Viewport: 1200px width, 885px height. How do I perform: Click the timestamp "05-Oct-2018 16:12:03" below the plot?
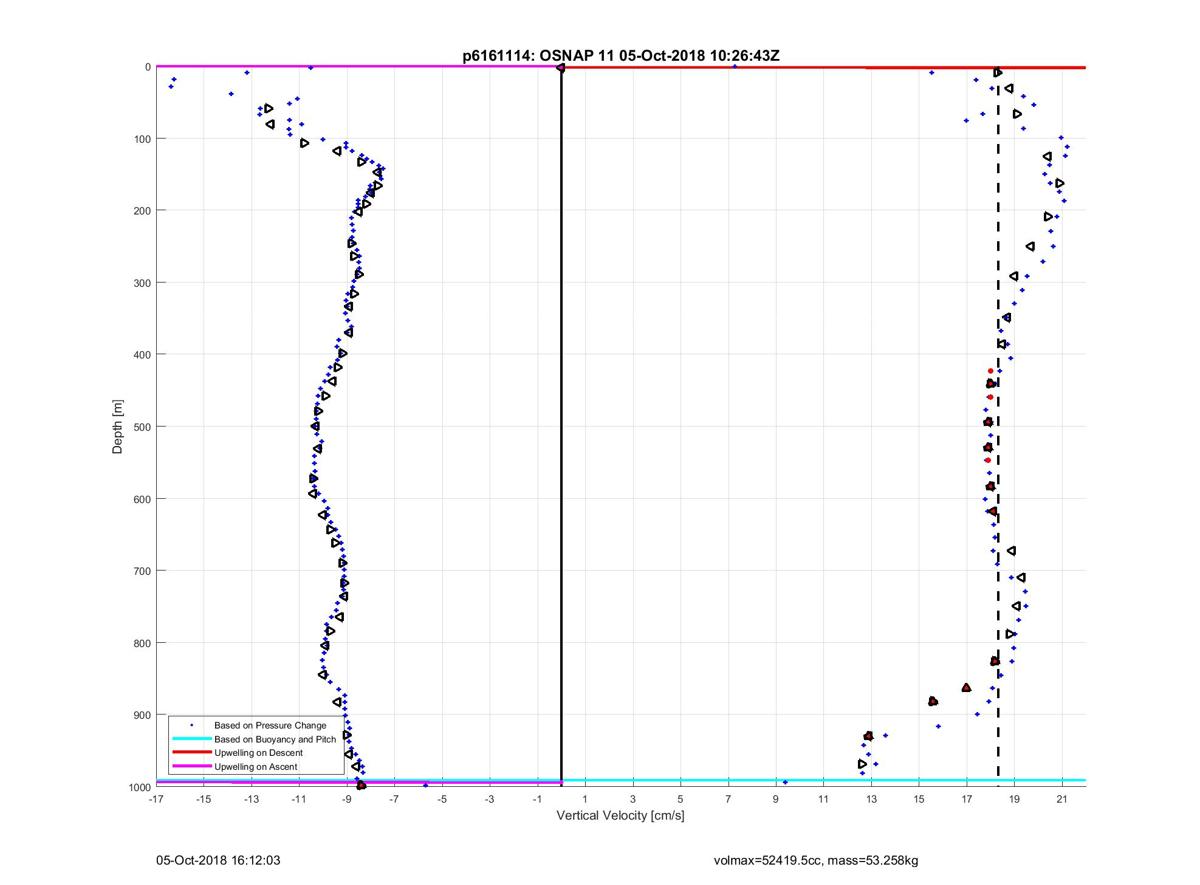pyautogui.click(x=219, y=860)
